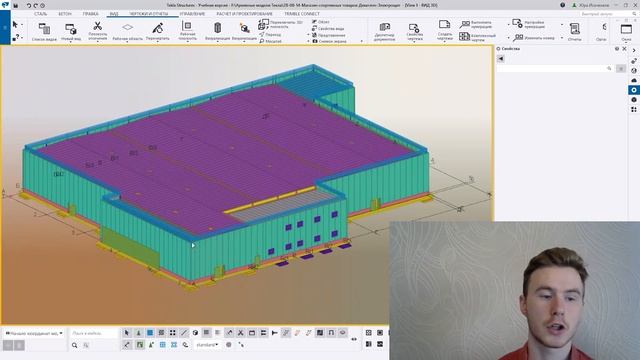Click the Снимок экрана screenshot command
This screenshot has height=360, width=640.
point(329,41)
